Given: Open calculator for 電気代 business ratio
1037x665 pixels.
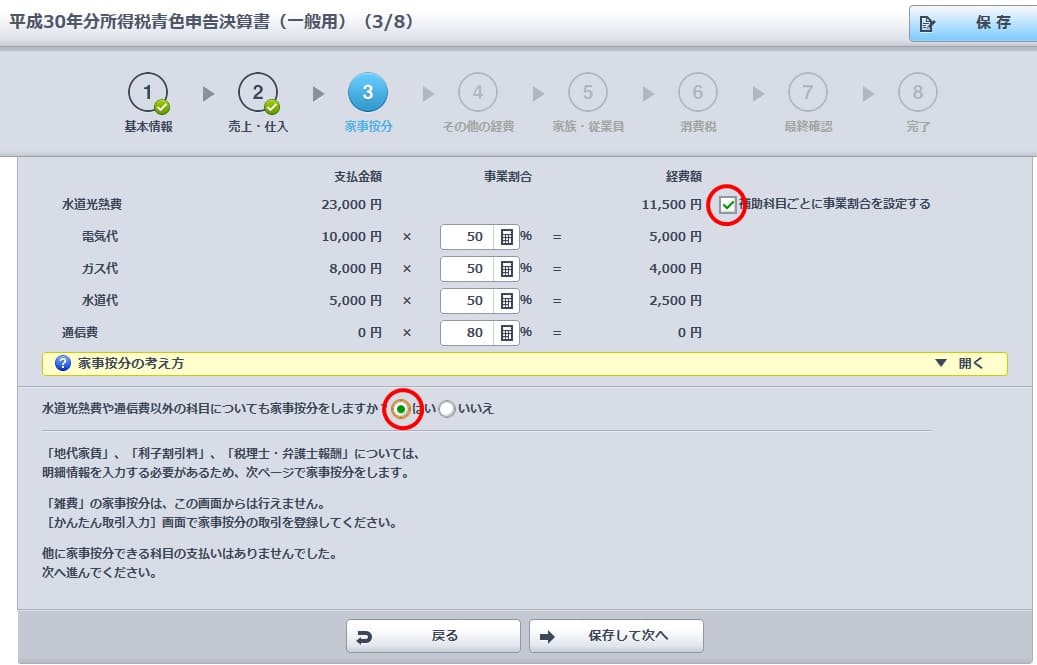Looking at the screenshot, I should pyautogui.click(x=507, y=237).
